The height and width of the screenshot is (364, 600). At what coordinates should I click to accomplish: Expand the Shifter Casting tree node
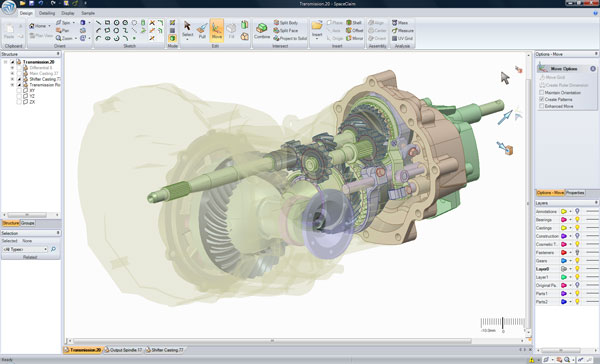click(x=12, y=79)
